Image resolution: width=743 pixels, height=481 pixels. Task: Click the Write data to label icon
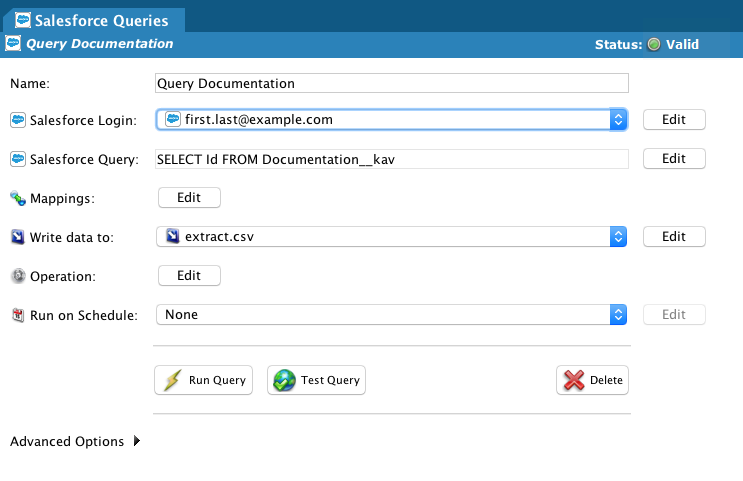(x=18, y=236)
